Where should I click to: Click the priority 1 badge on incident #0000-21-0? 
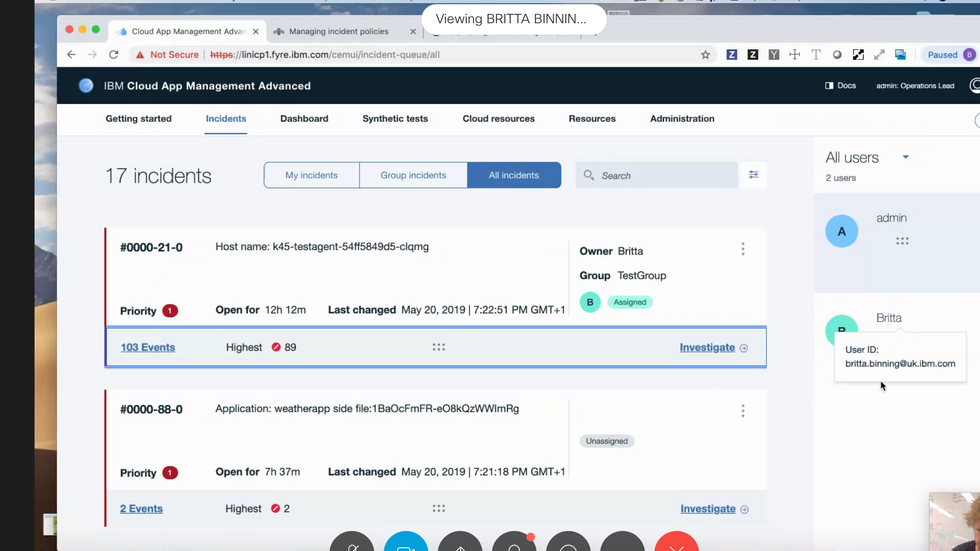170,311
